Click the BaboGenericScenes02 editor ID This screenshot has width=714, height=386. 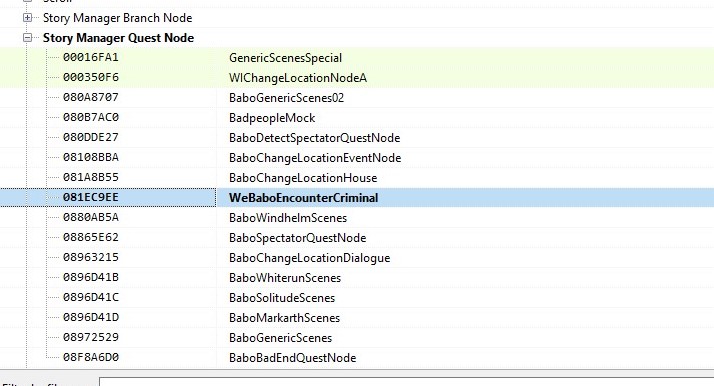click(x=286, y=98)
